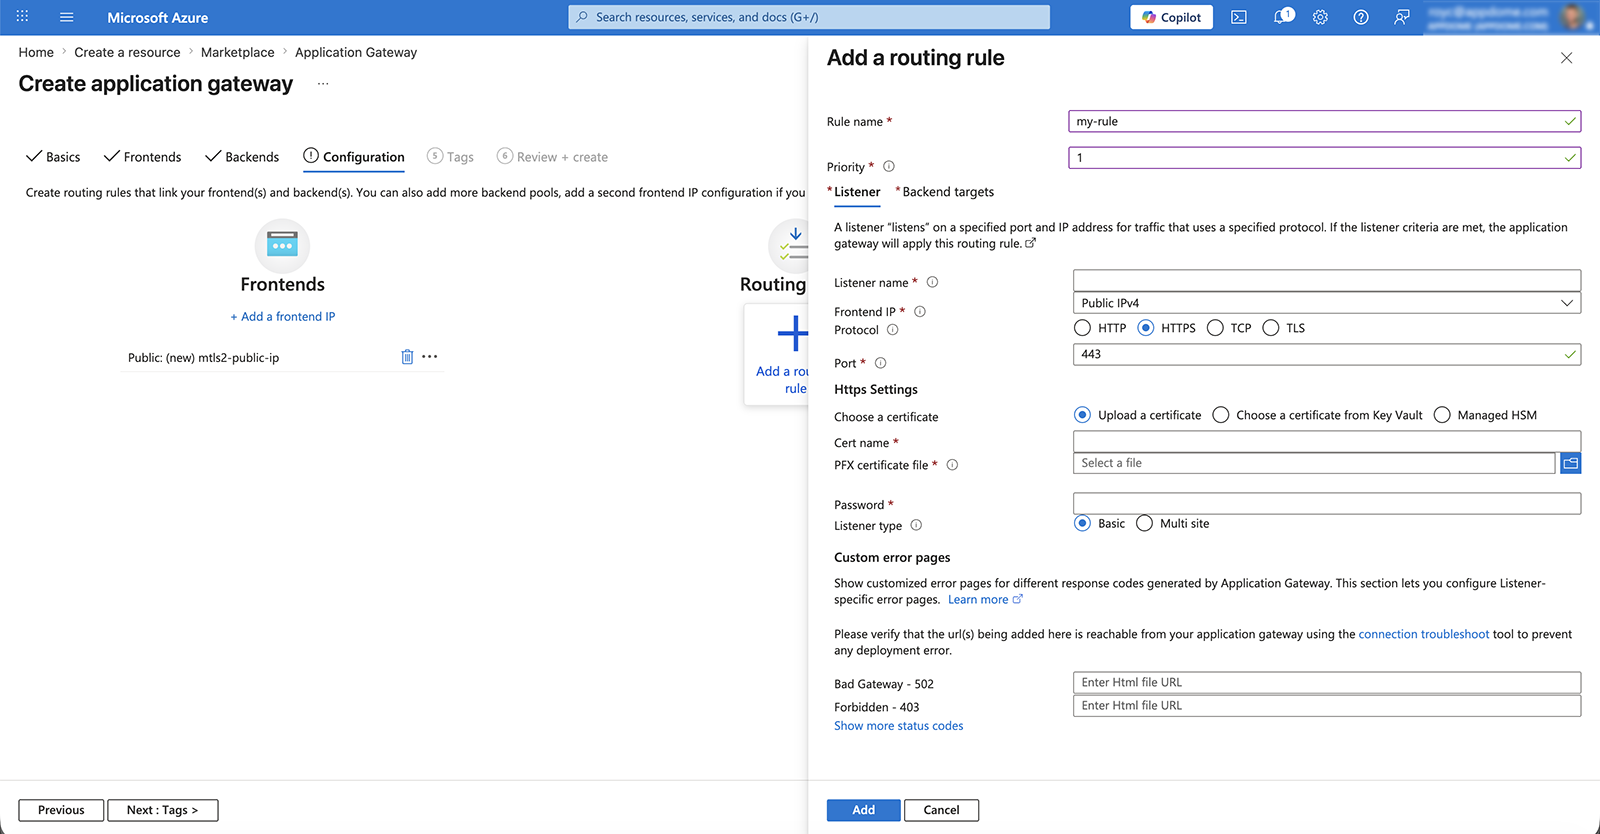1600x834 pixels.
Task: Choose a certificate from Key Vault option
Action: pyautogui.click(x=1221, y=415)
